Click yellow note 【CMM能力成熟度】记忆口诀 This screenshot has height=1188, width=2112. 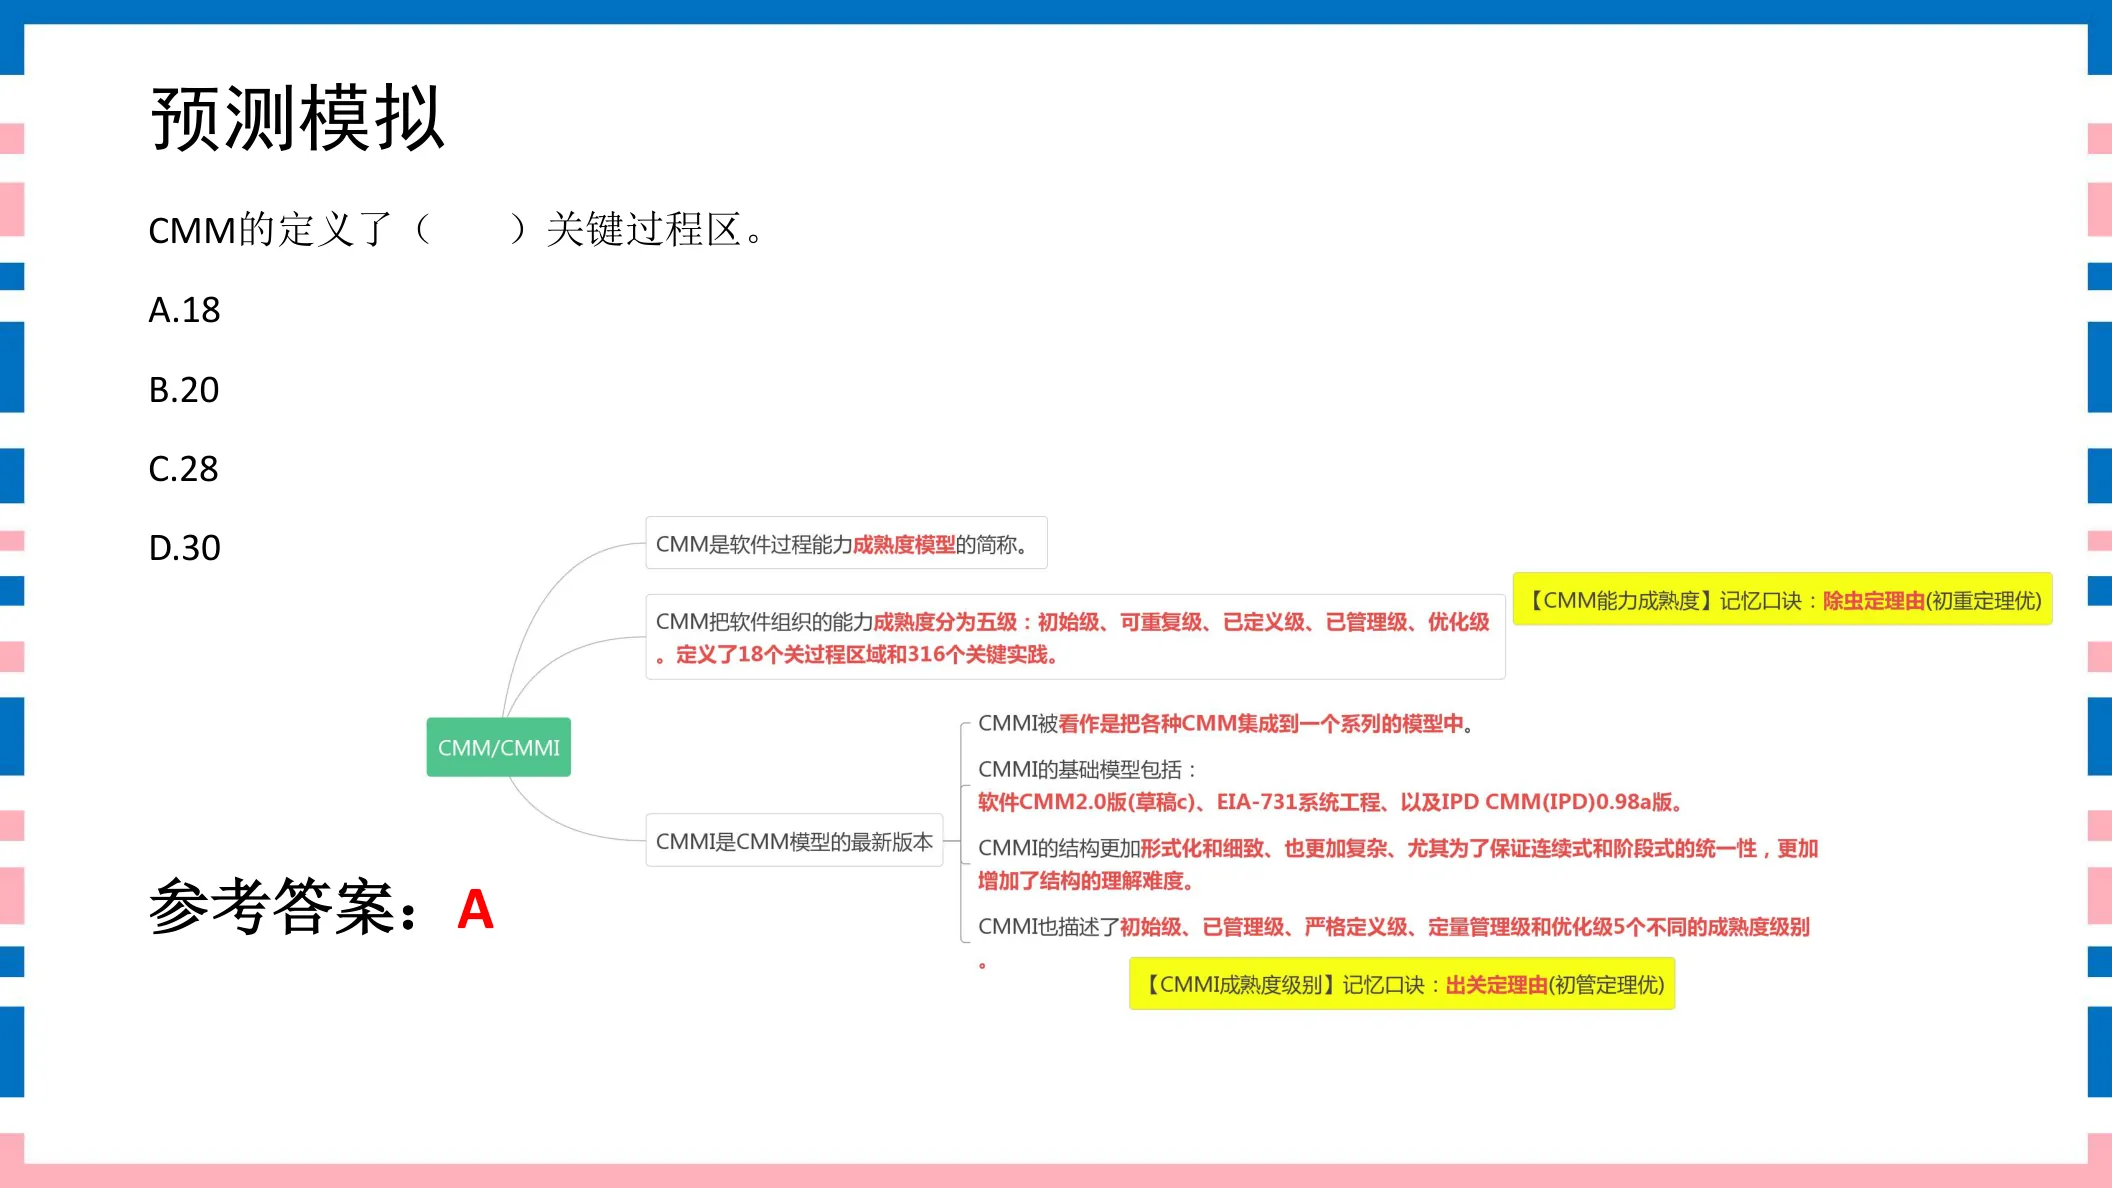pos(1782,600)
